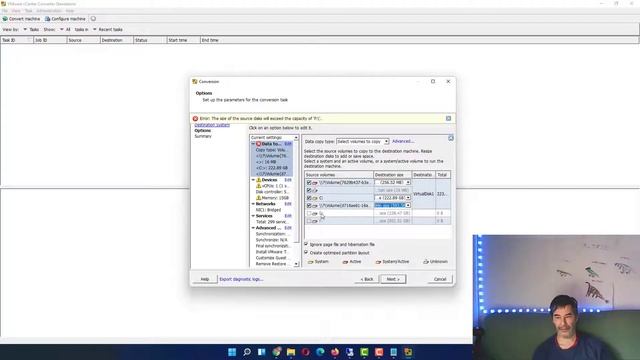Click Next to continue the conversion

click(393, 279)
